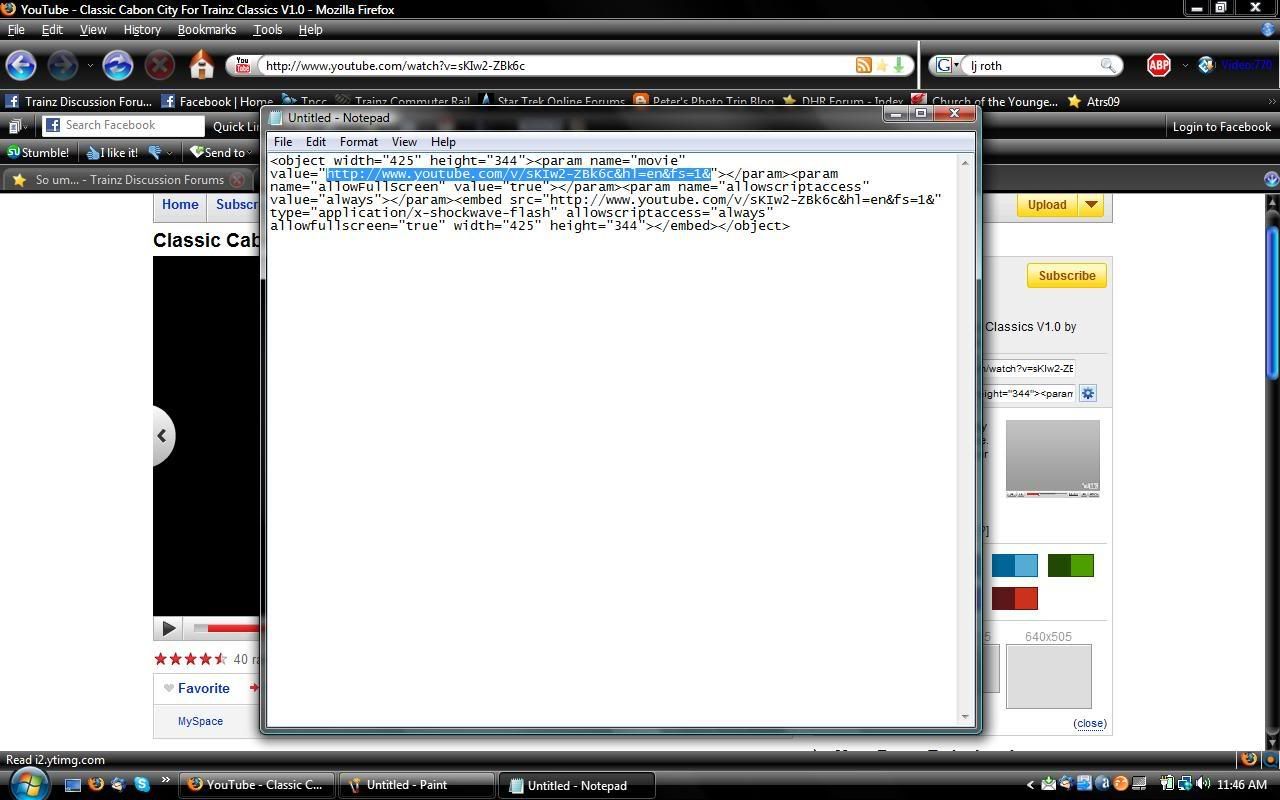The image size is (1280, 800).
Task: Open 'Trainz Discussion Foru...' bookmark
Action: pos(79,101)
